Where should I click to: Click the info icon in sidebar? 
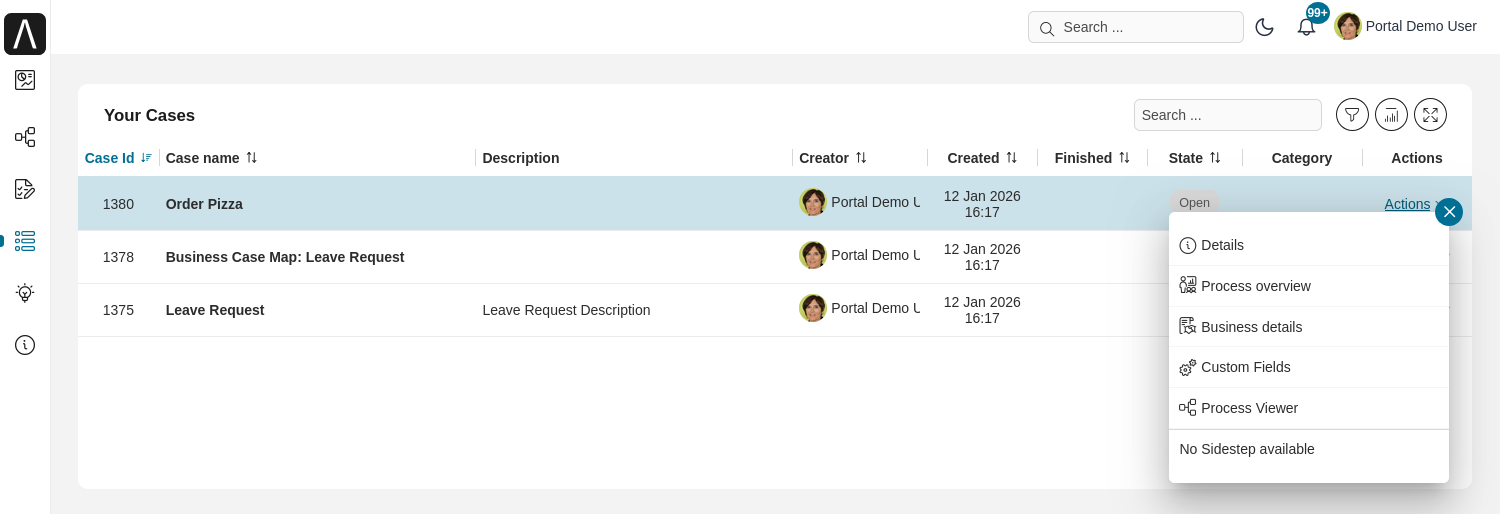[x=25, y=345]
